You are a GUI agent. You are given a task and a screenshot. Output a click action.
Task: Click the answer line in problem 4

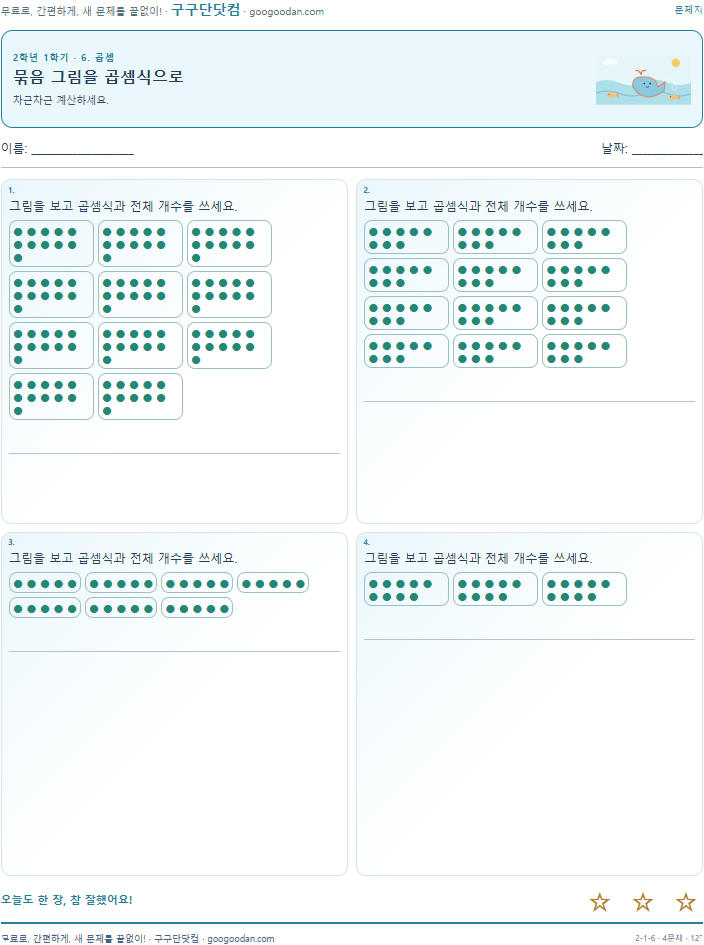pyautogui.click(x=529, y=639)
